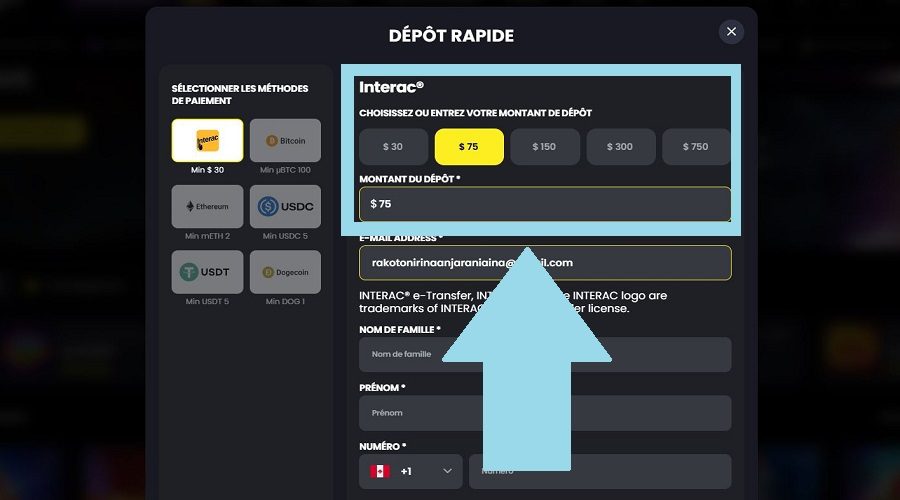Click the Numéro phone input field
Viewport: 900px width, 500px height.
point(600,471)
